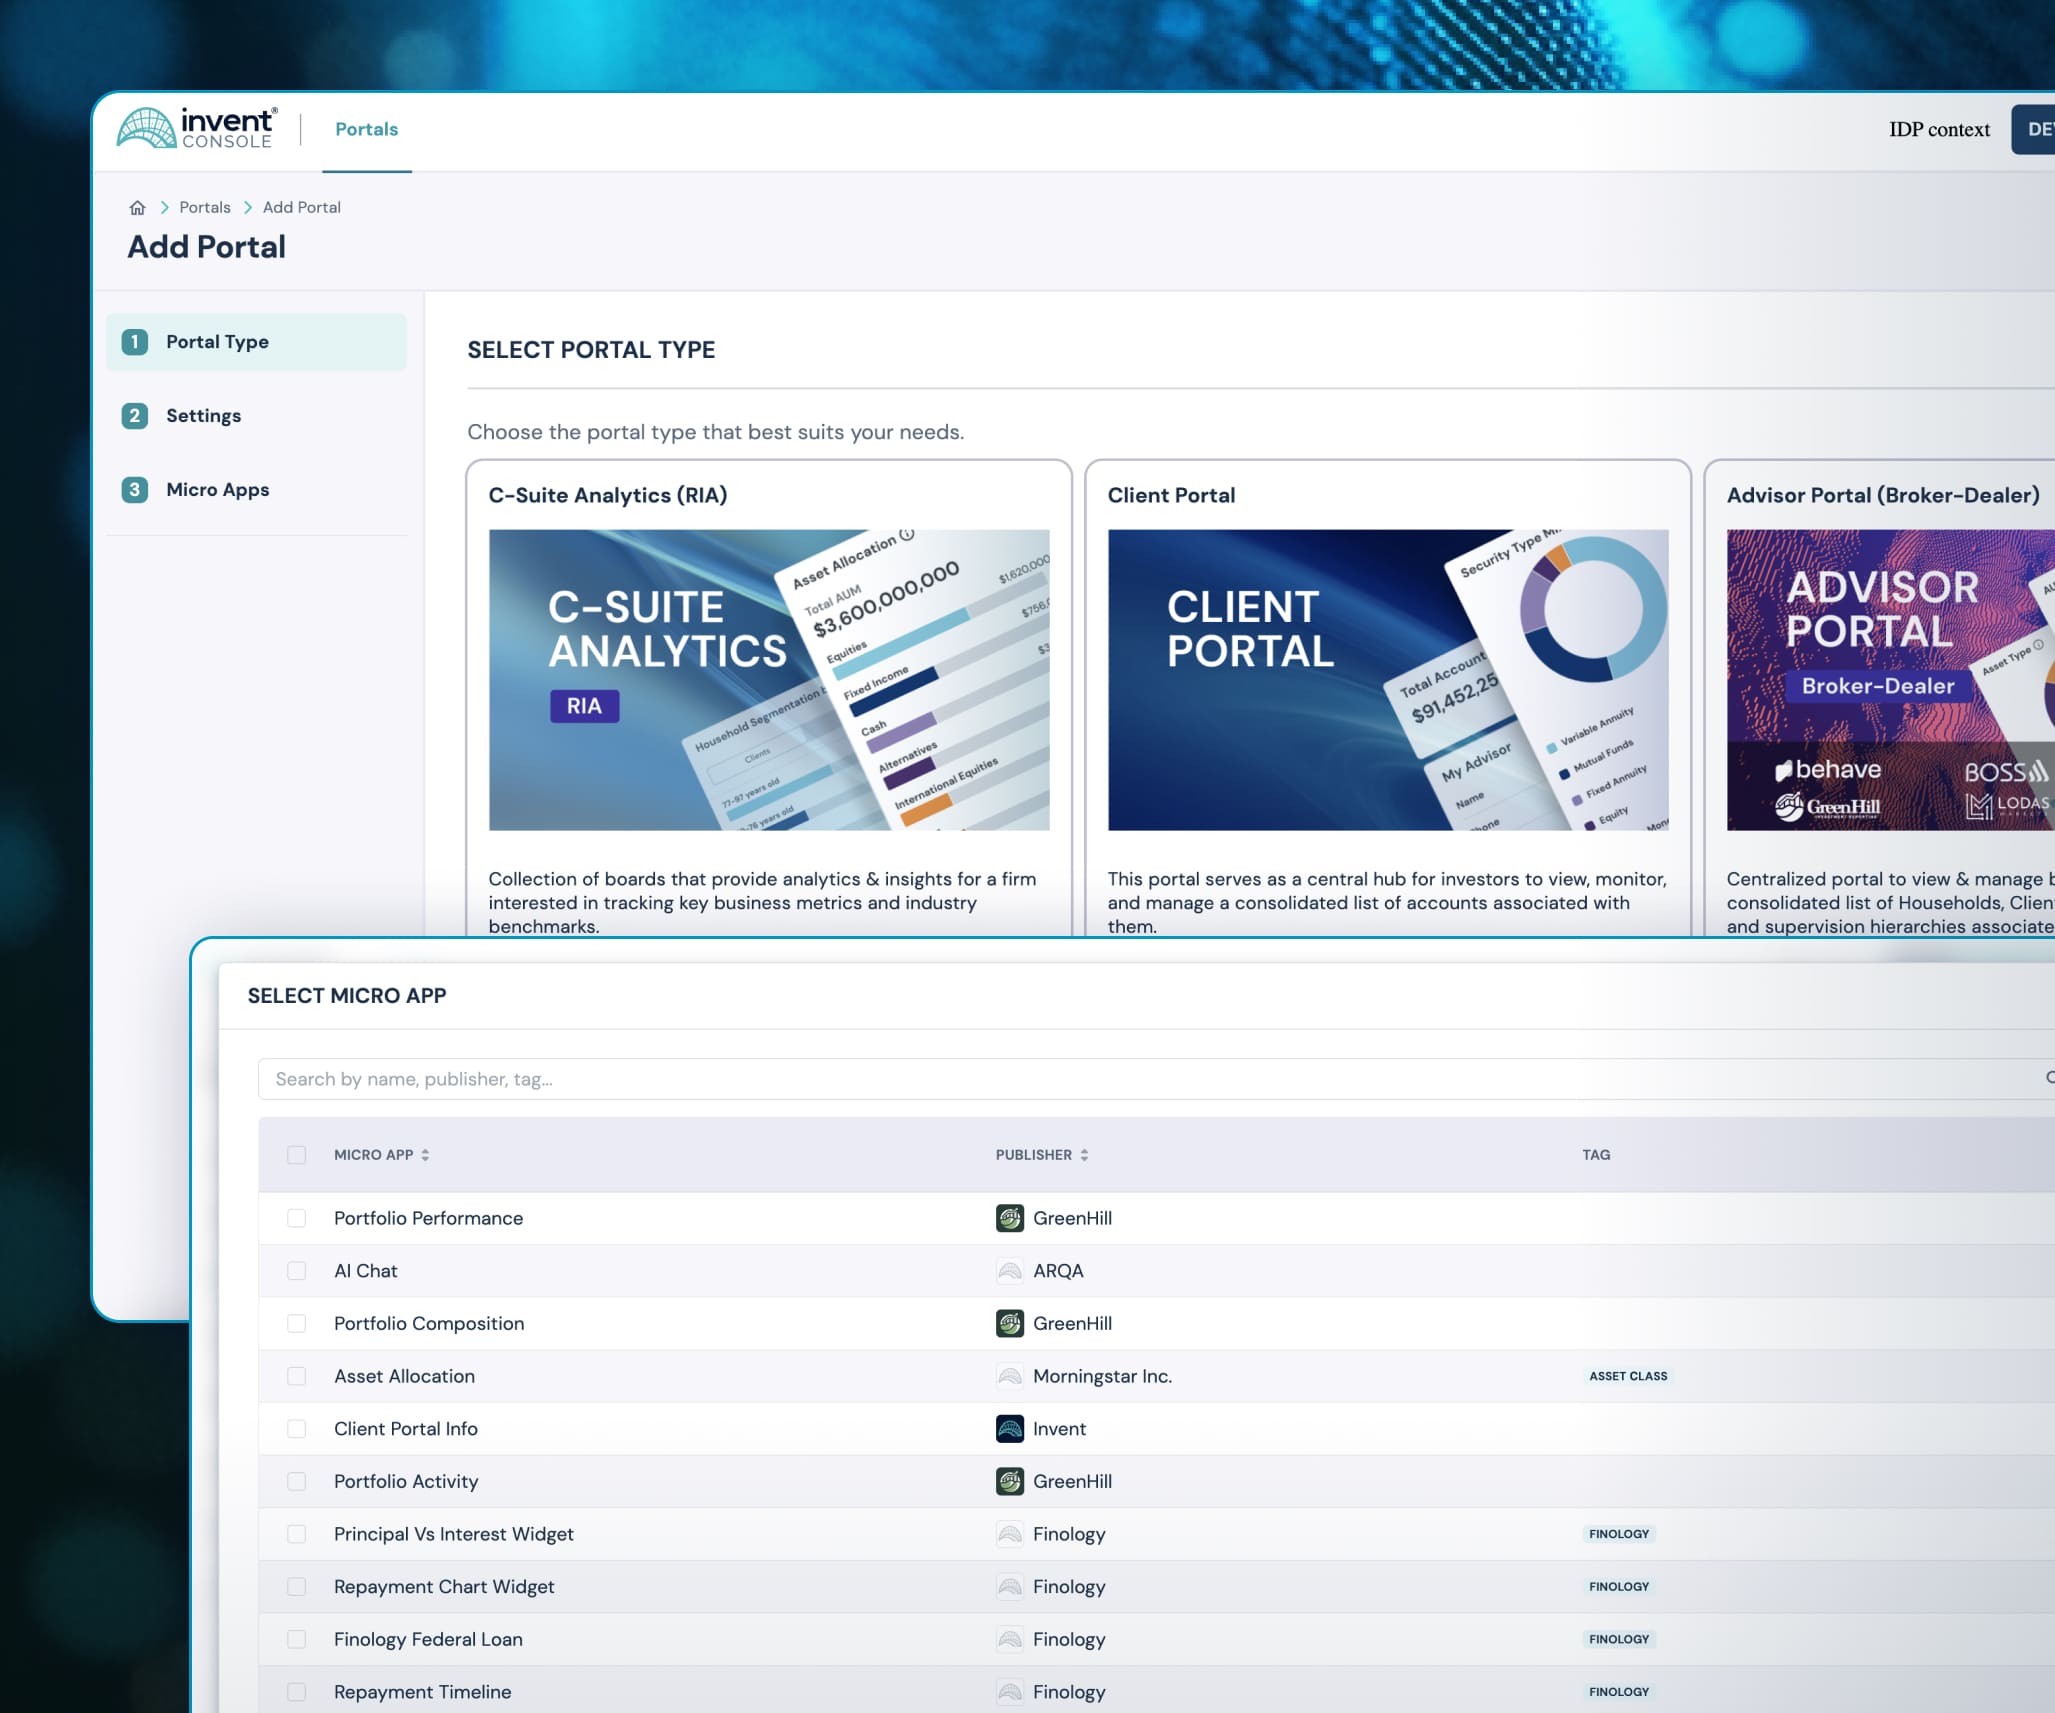Click the Invent Console logo
This screenshot has width=2055, height=1713.
(197, 129)
